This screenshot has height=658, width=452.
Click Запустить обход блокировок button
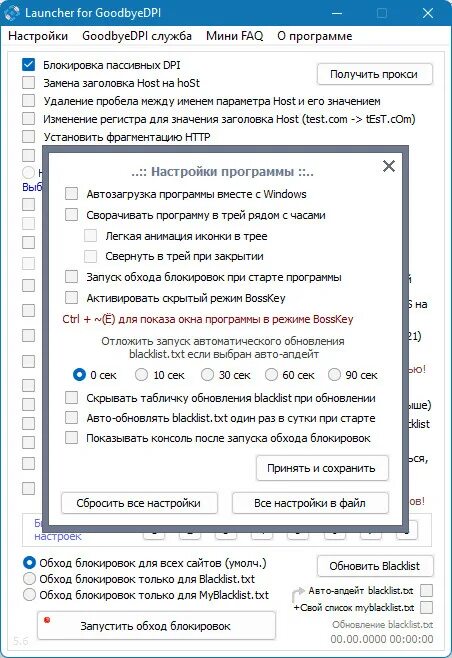click(156, 626)
